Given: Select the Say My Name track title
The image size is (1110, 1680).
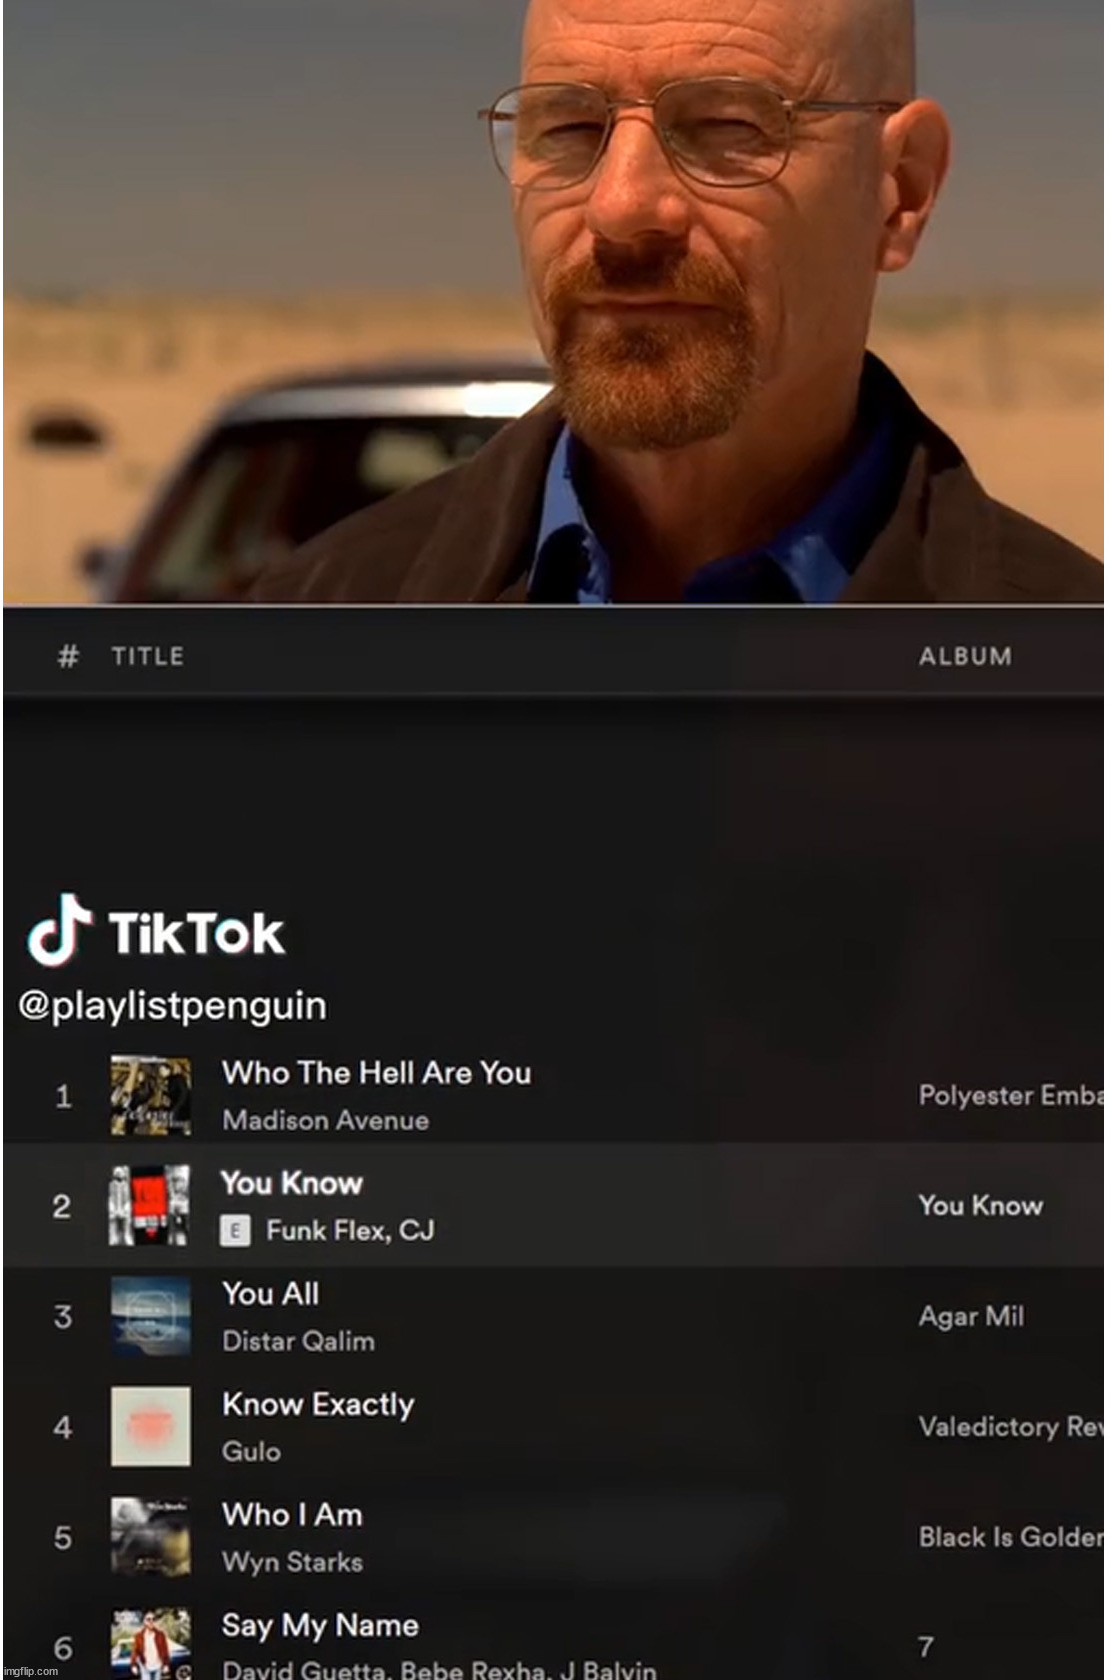Looking at the screenshot, I should 320,1625.
